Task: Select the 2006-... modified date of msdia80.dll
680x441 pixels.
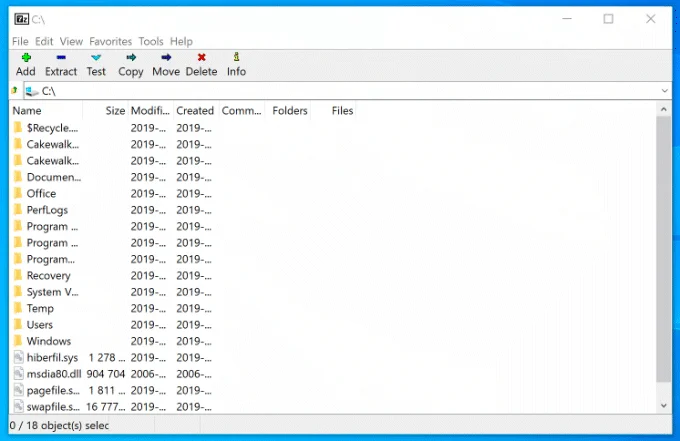Action: (x=148, y=374)
